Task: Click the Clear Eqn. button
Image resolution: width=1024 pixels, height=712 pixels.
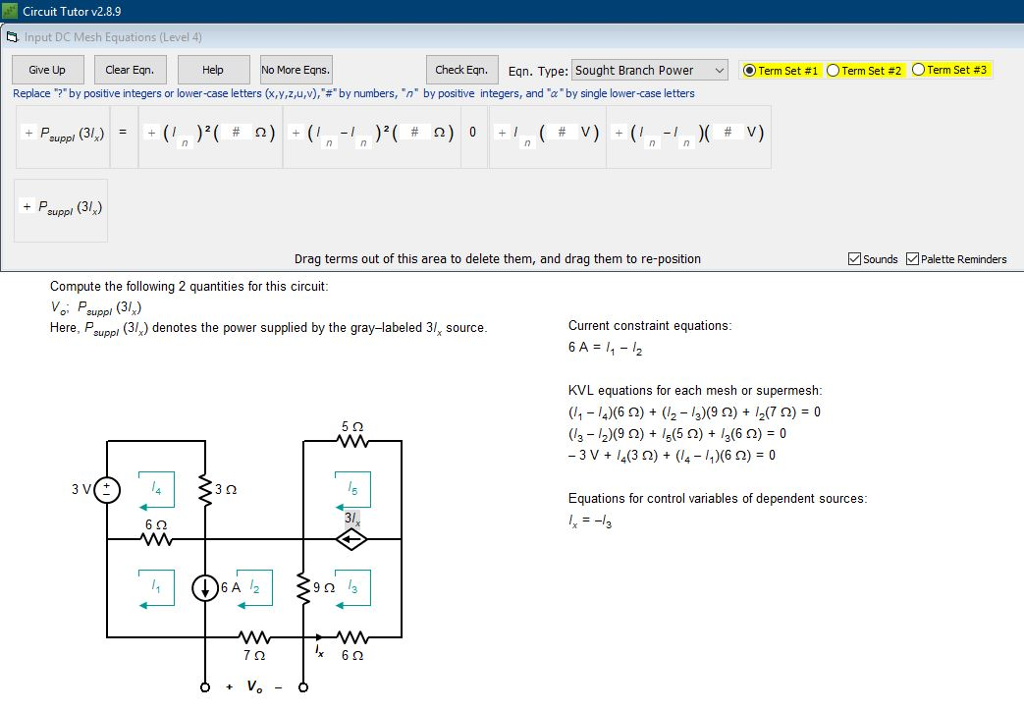Action: tap(129, 70)
